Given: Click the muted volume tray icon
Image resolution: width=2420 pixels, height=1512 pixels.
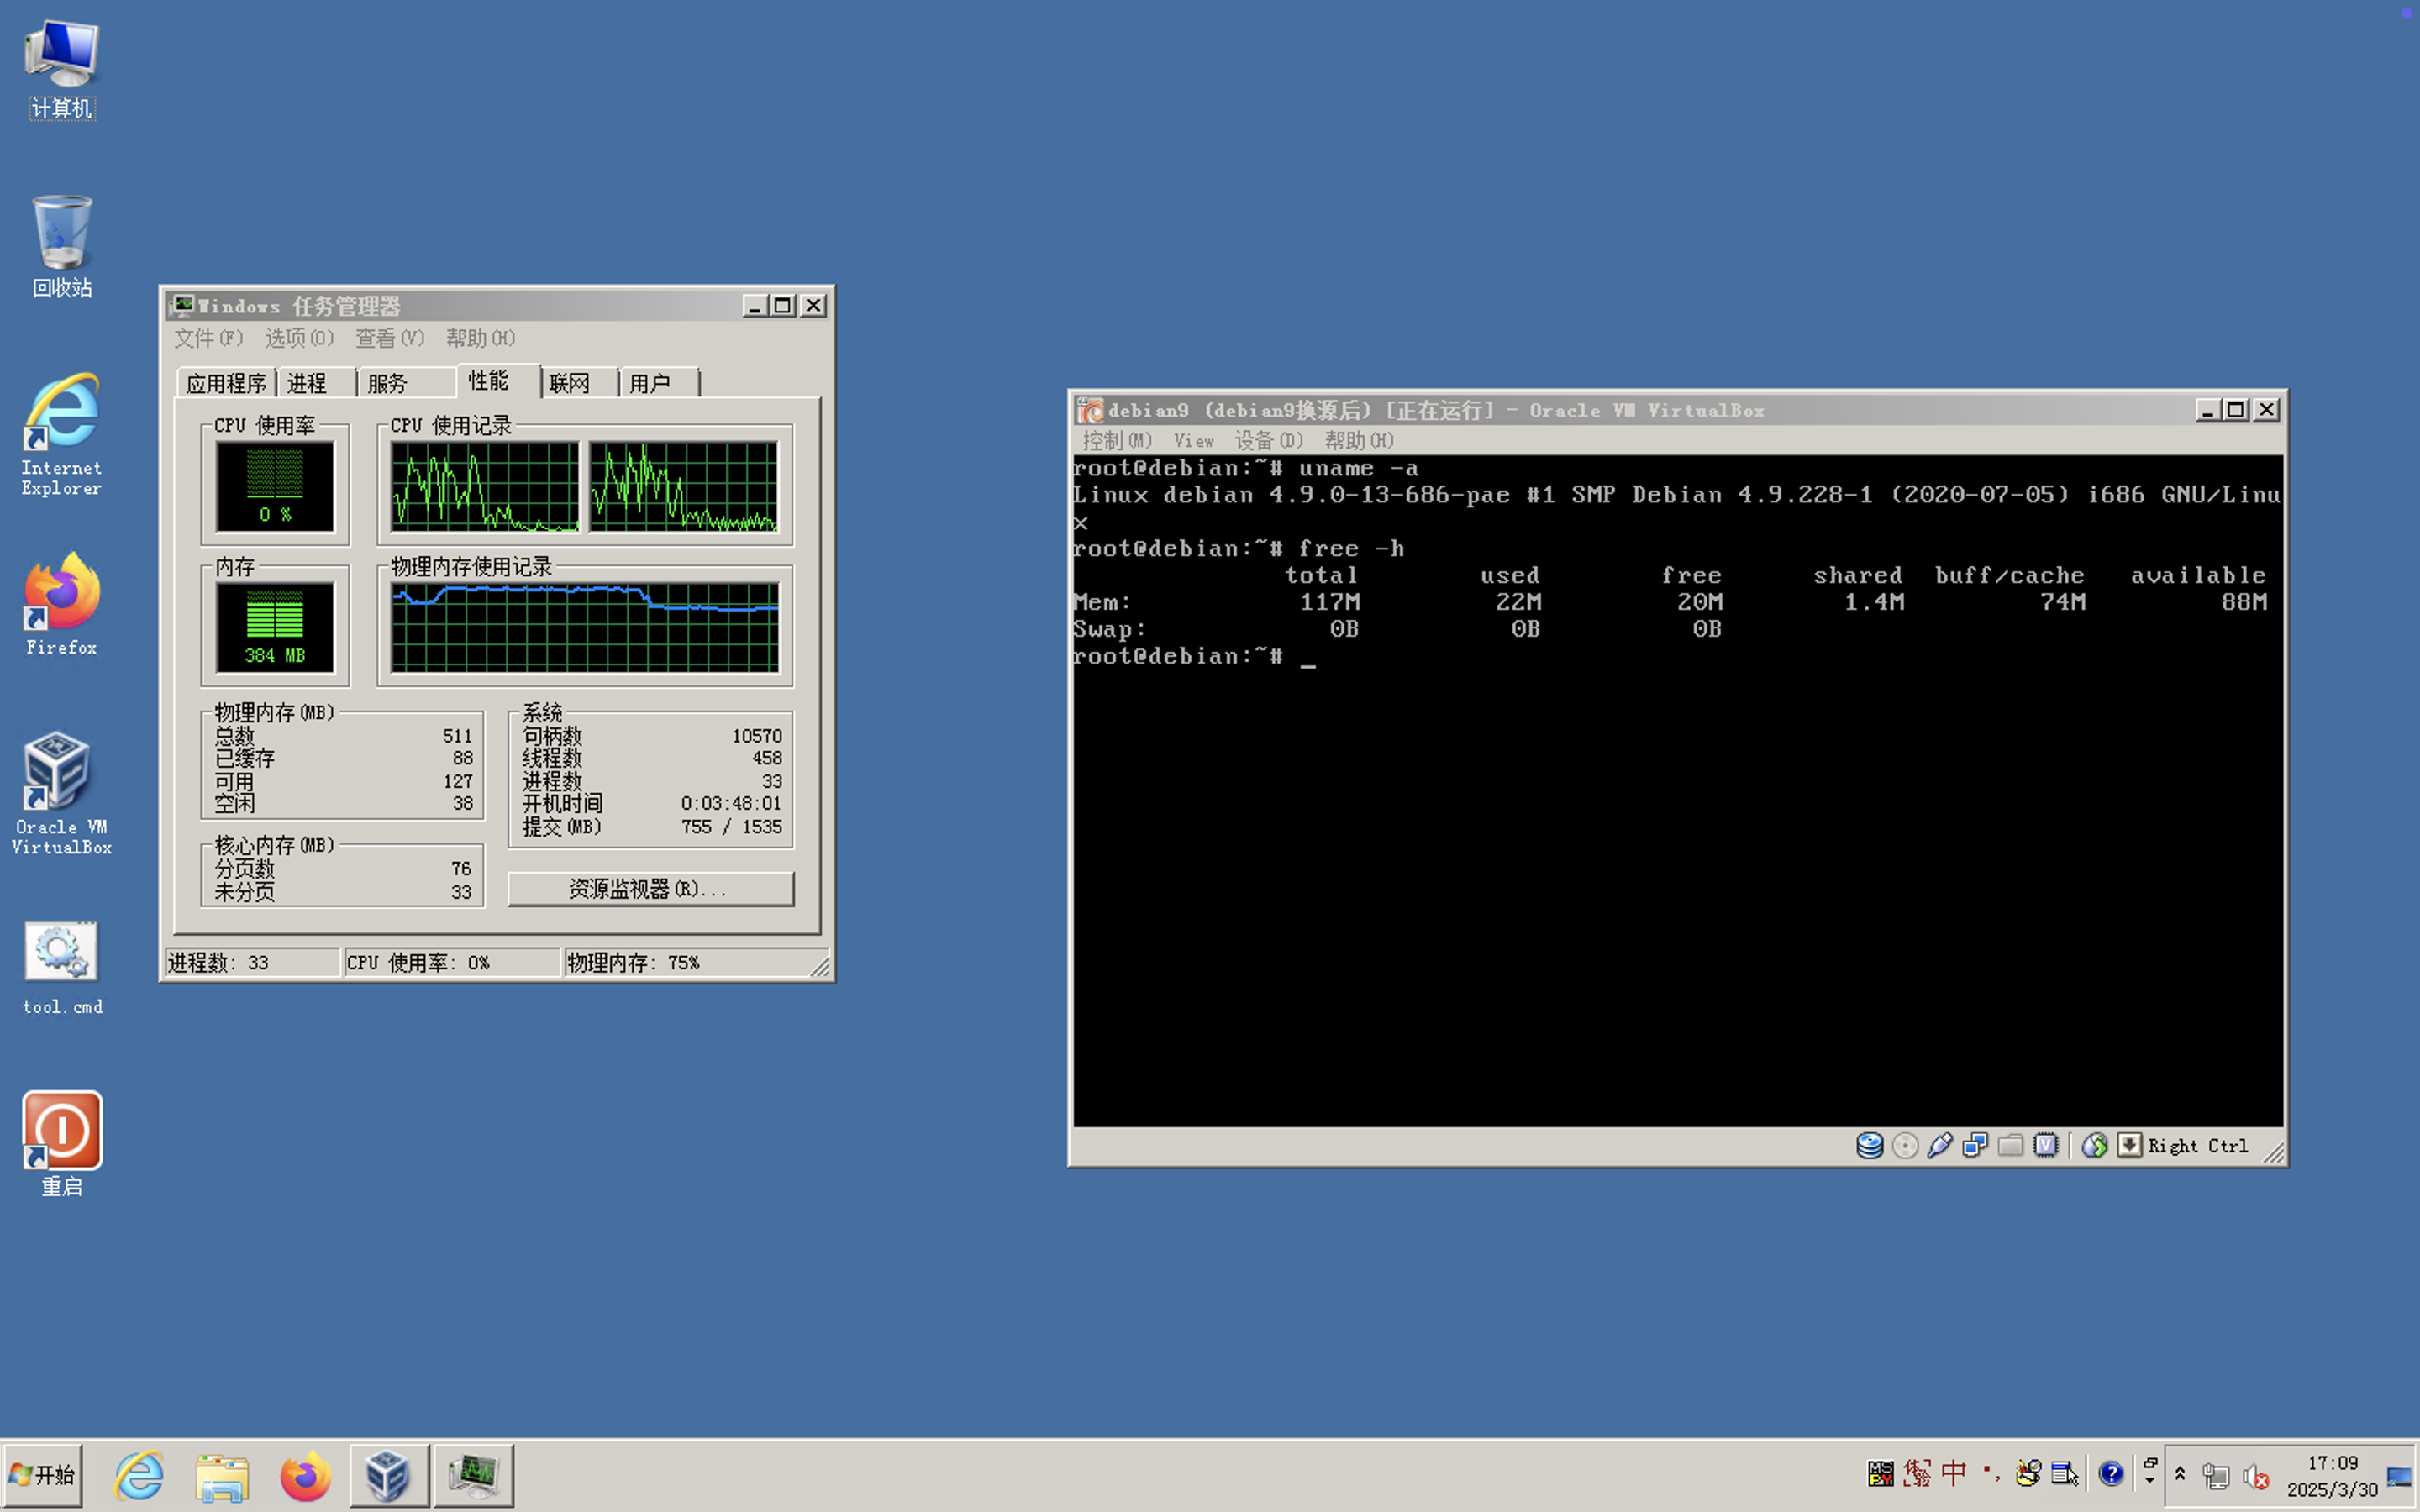Looking at the screenshot, I should (x=2255, y=1476).
